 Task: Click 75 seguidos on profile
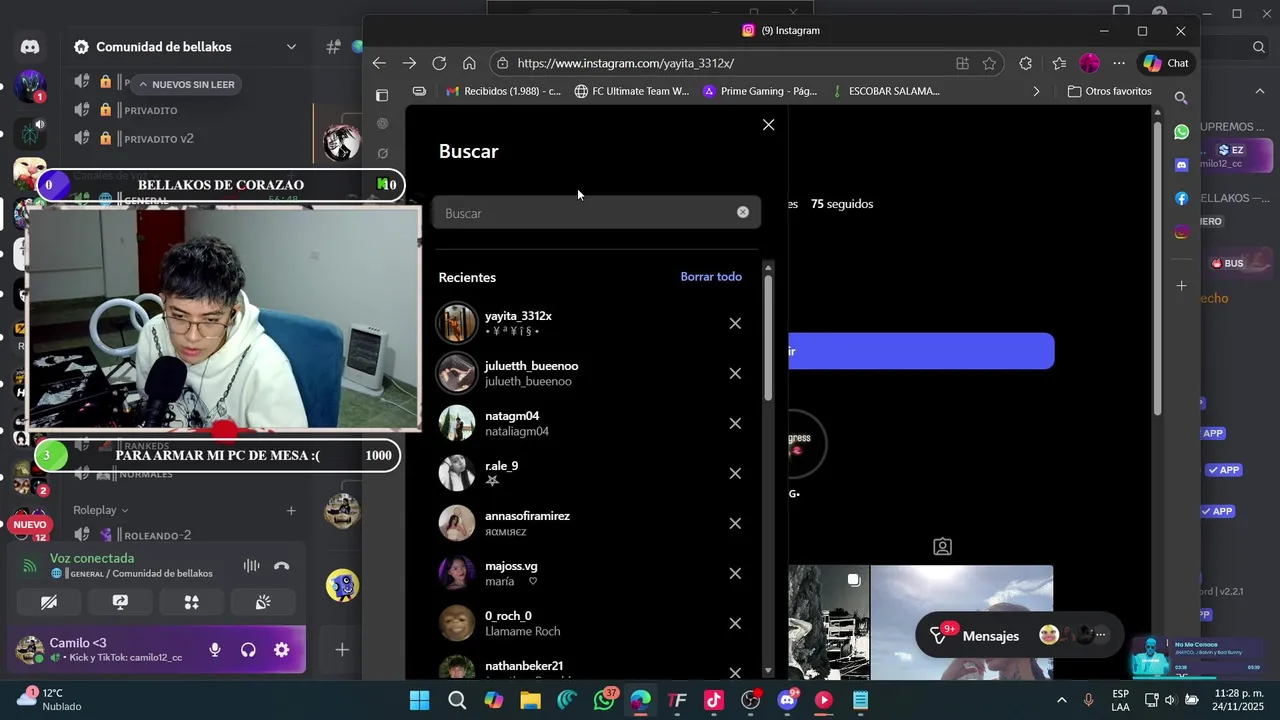click(x=842, y=204)
